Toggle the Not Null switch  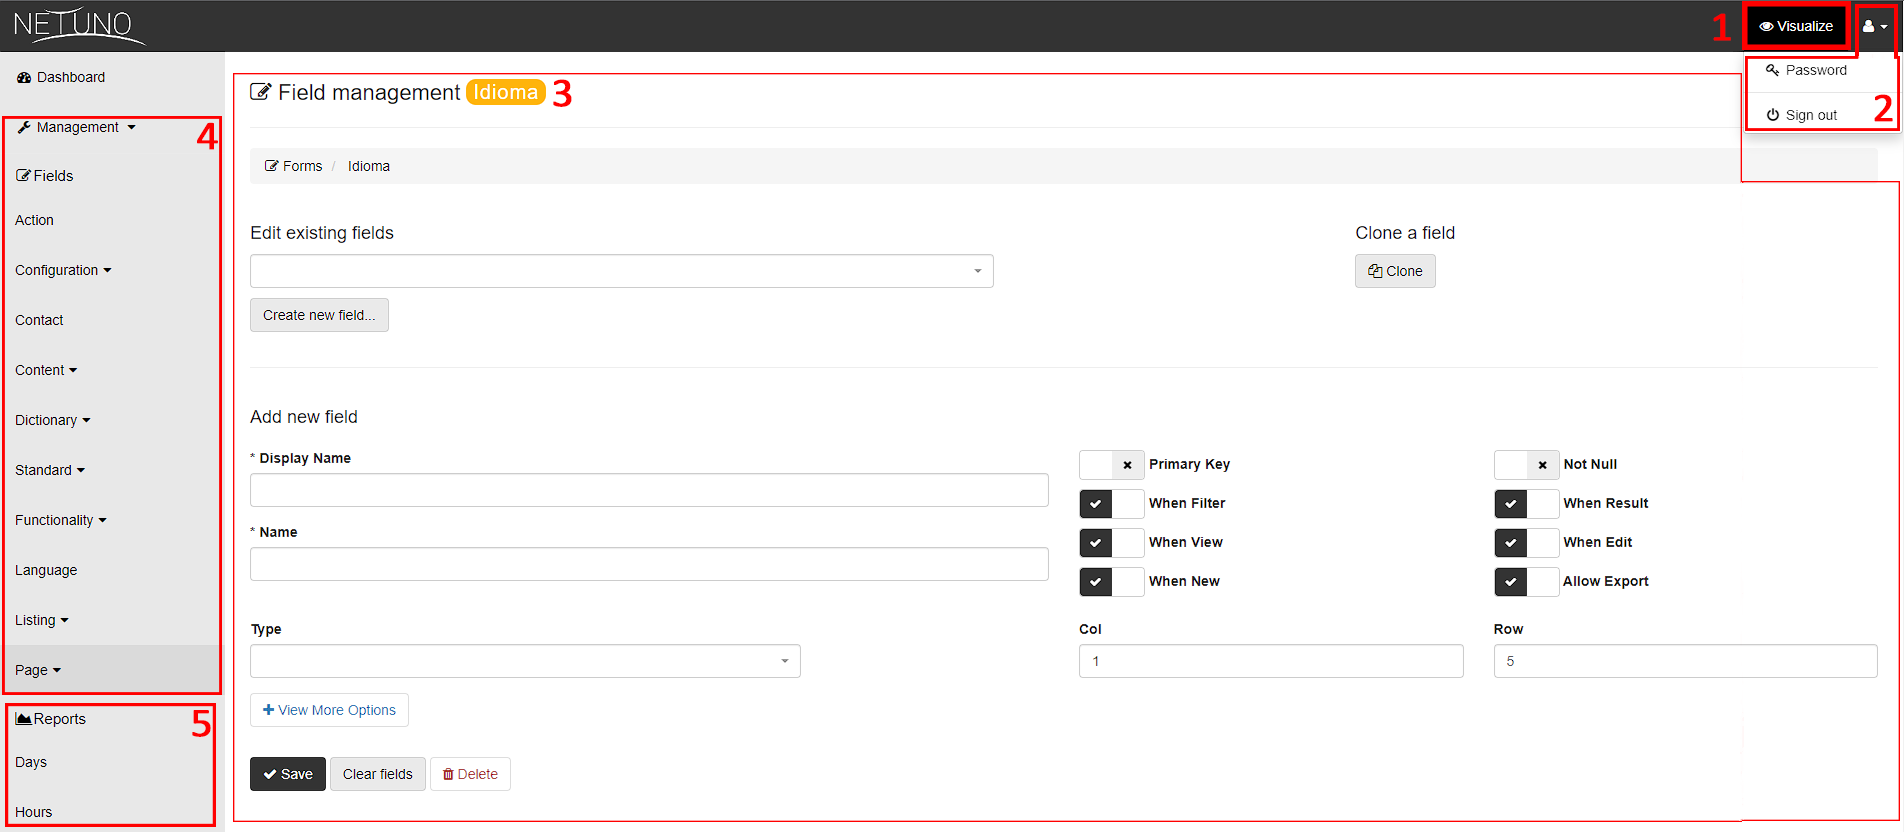click(1526, 465)
